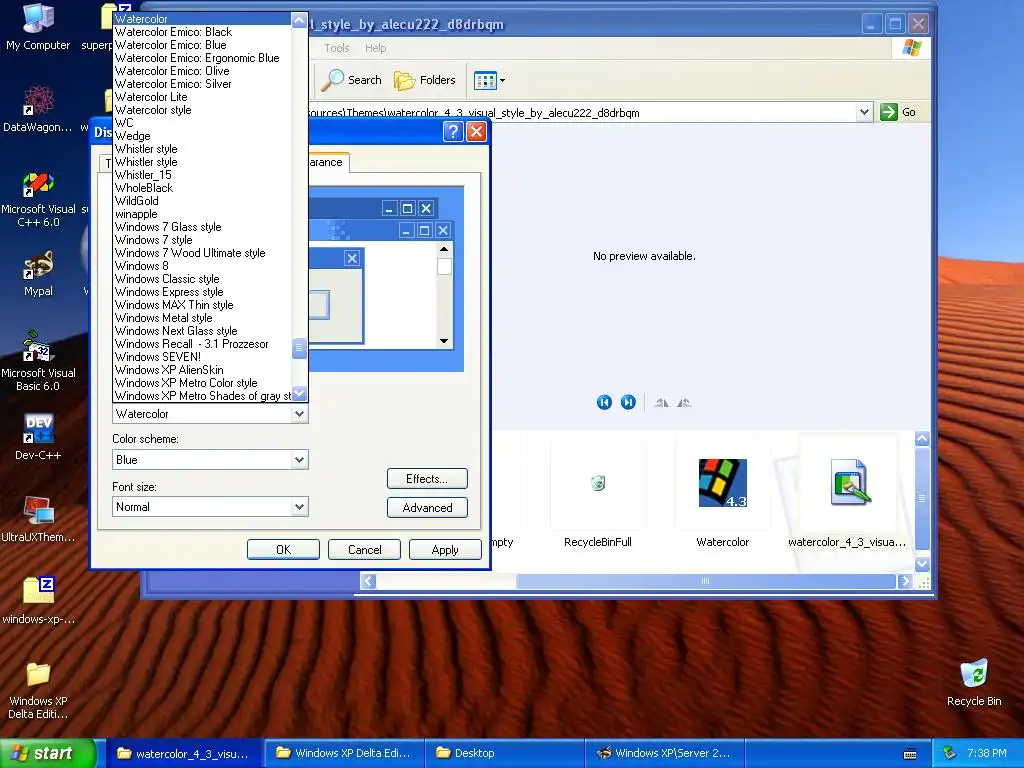Switch to watercolor_4_3_visu... taskbar button
The width and height of the screenshot is (1024, 768).
pos(185,753)
